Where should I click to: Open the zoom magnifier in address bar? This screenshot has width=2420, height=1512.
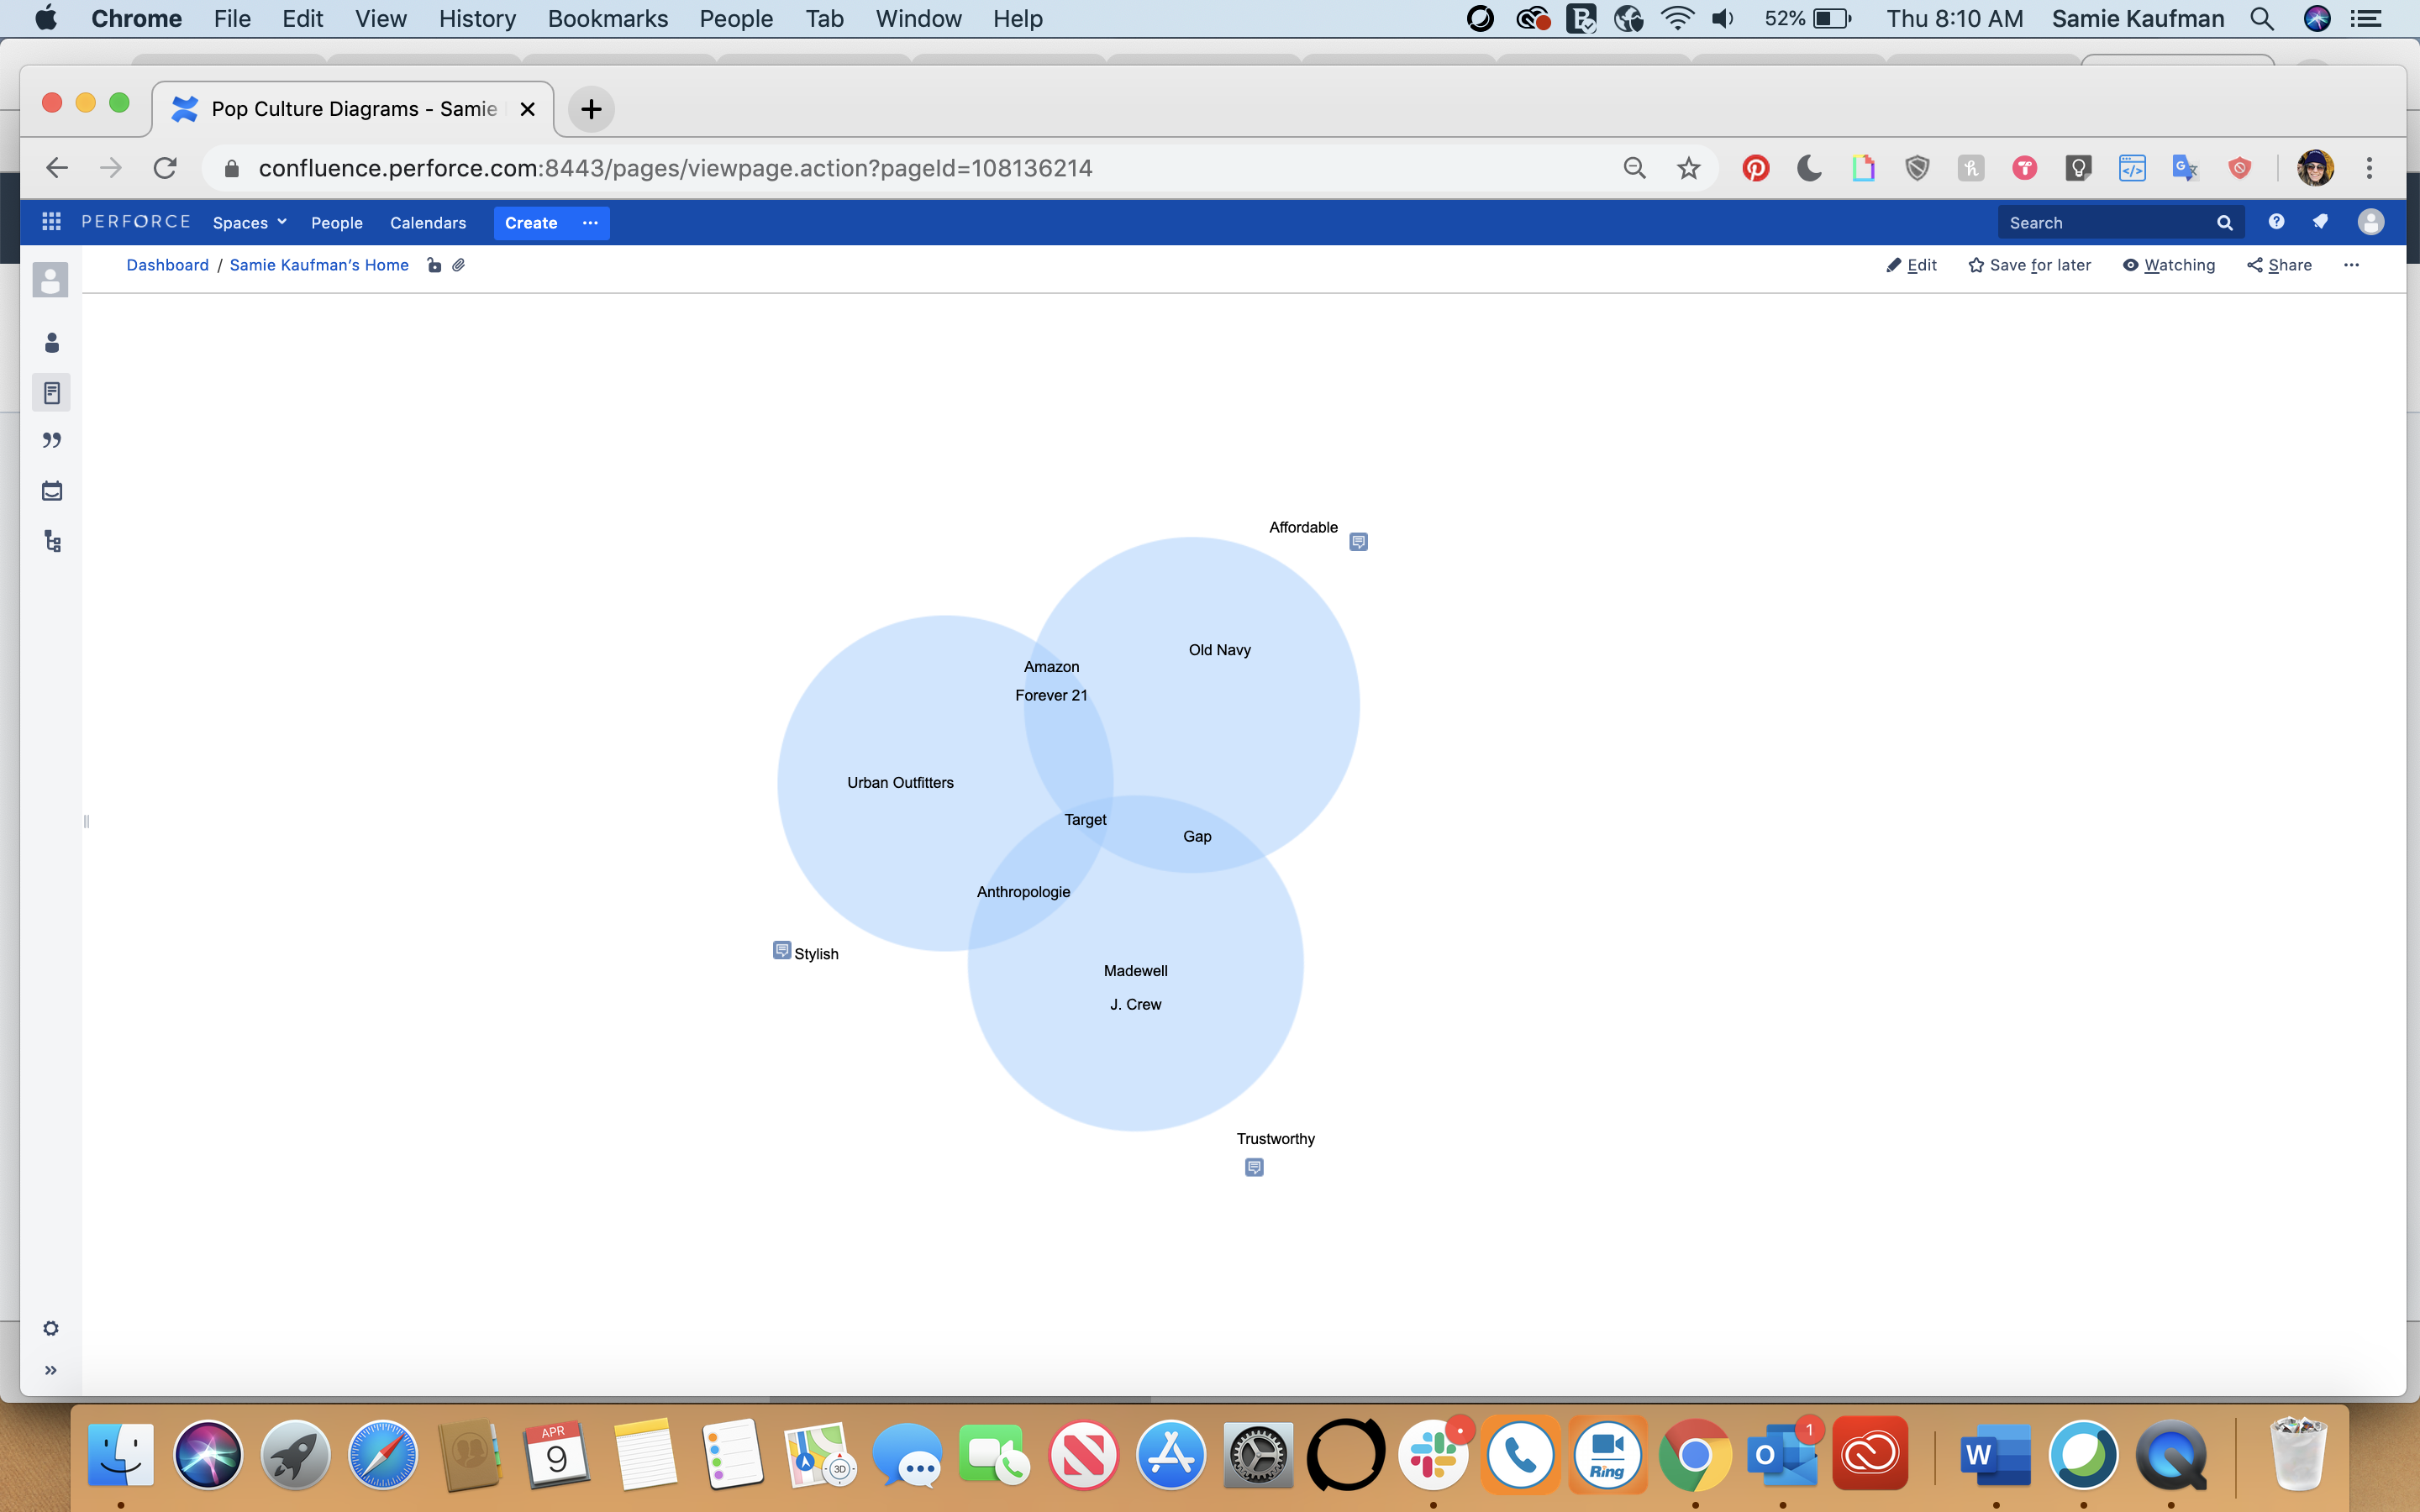click(1634, 168)
